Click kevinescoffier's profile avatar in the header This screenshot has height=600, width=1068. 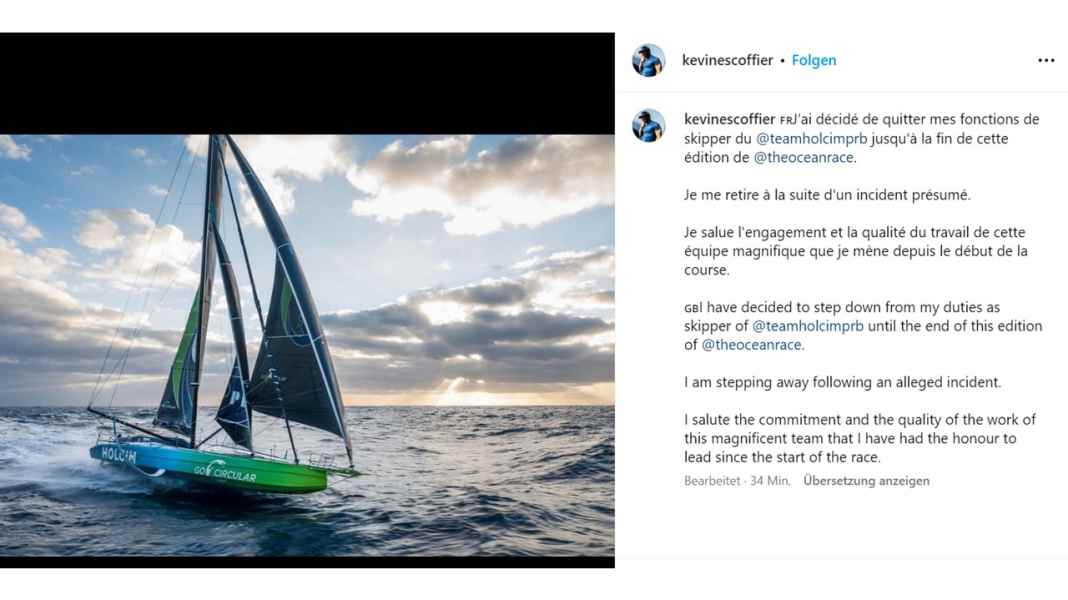tap(650, 60)
